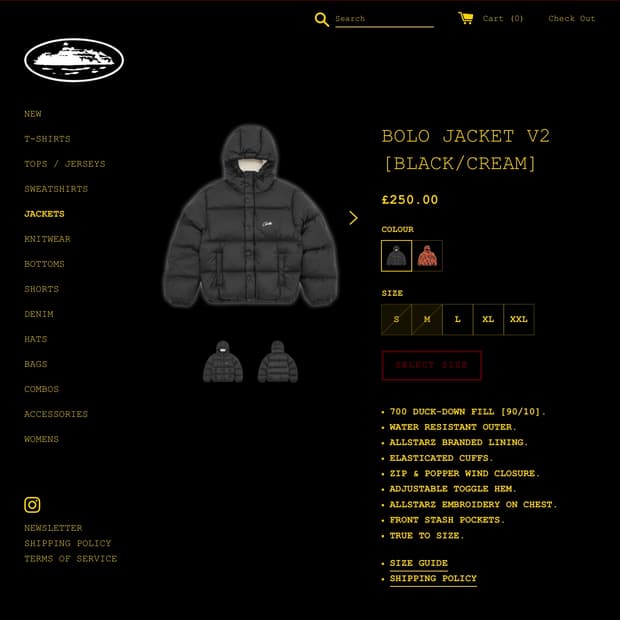Click the ship logo to go home

[74, 60]
